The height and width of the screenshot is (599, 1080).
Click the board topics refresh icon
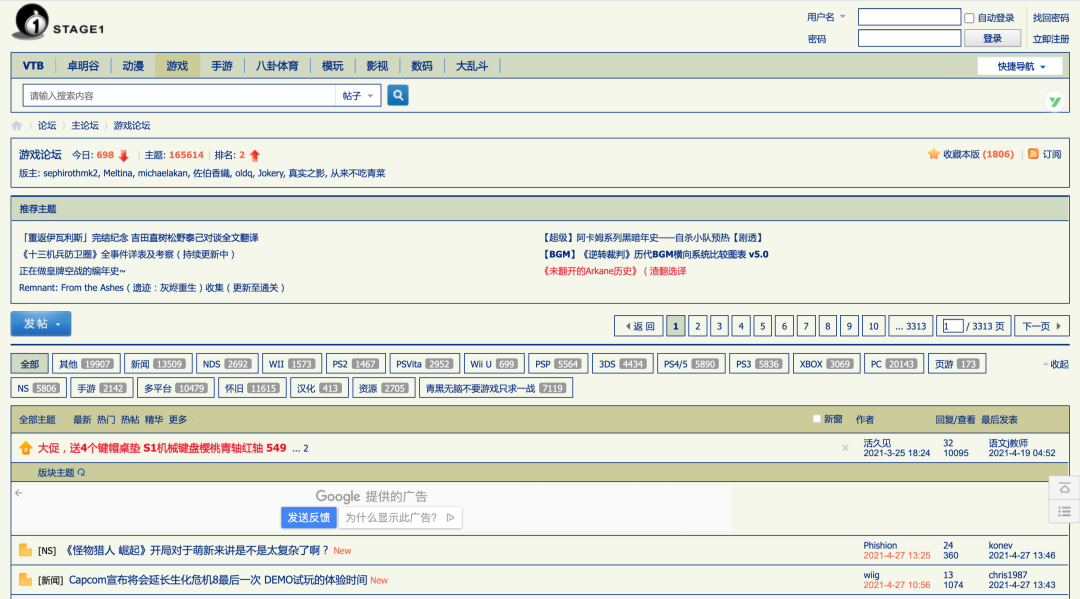81,472
